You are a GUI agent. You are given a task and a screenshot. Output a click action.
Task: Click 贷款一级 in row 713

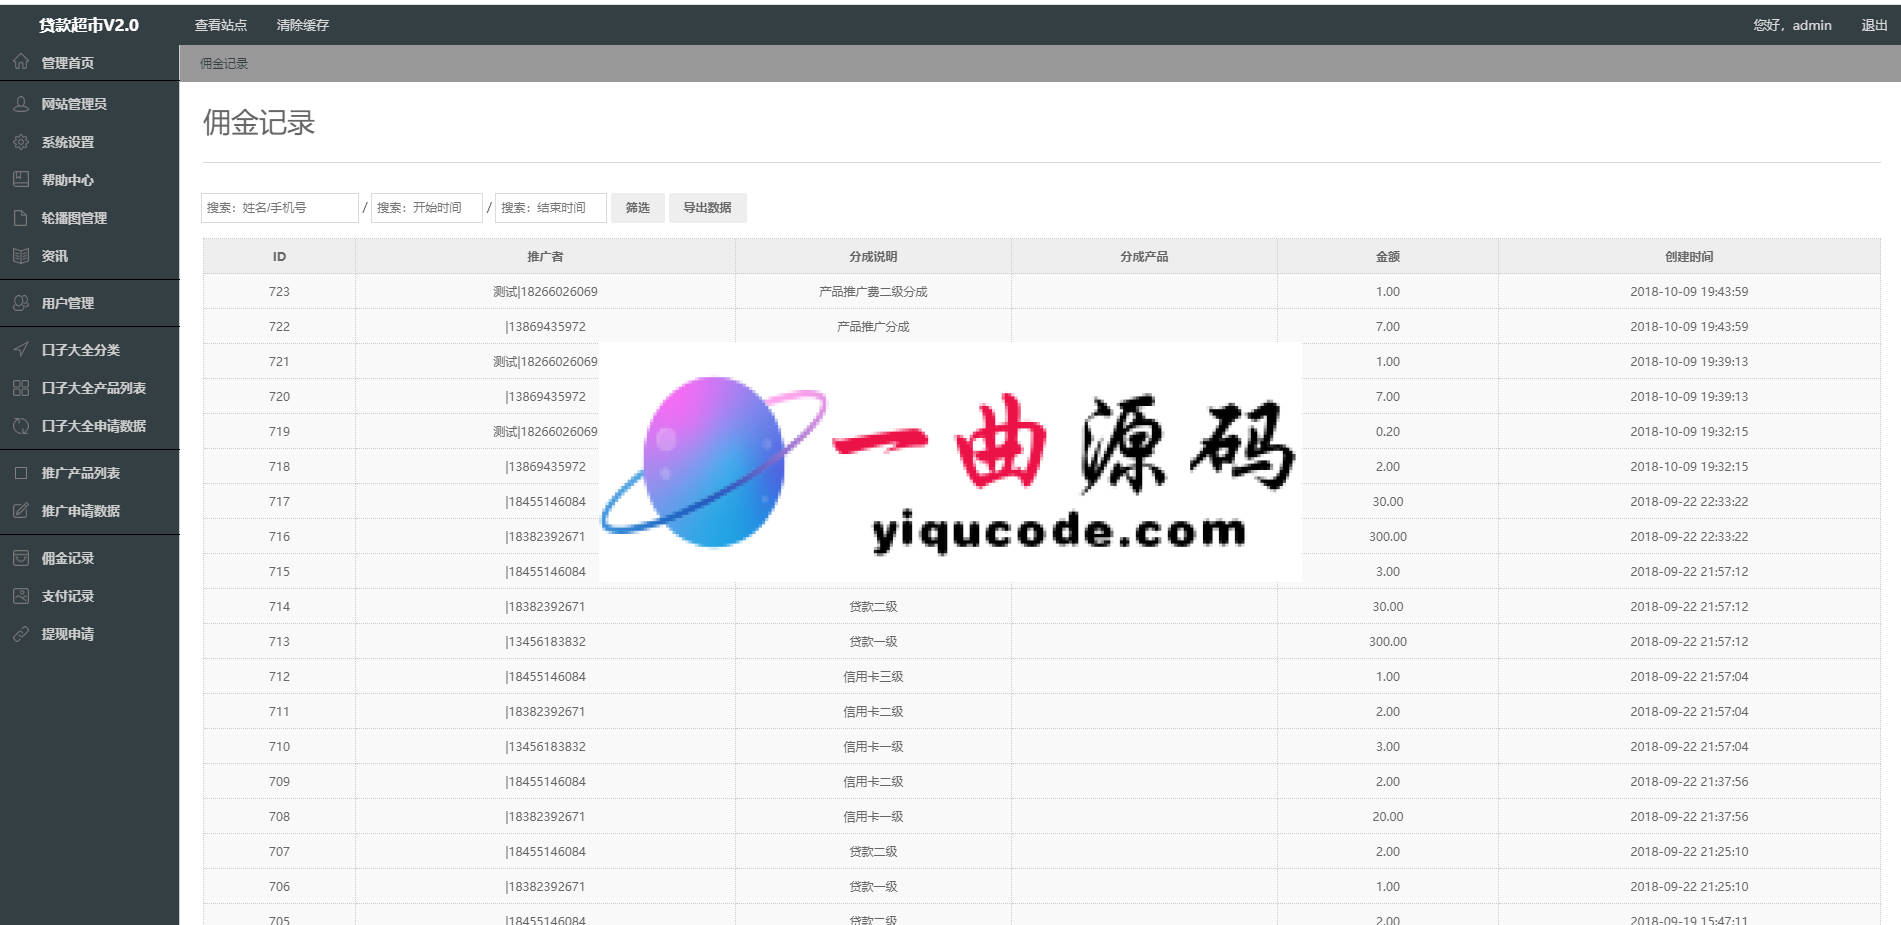tap(873, 641)
